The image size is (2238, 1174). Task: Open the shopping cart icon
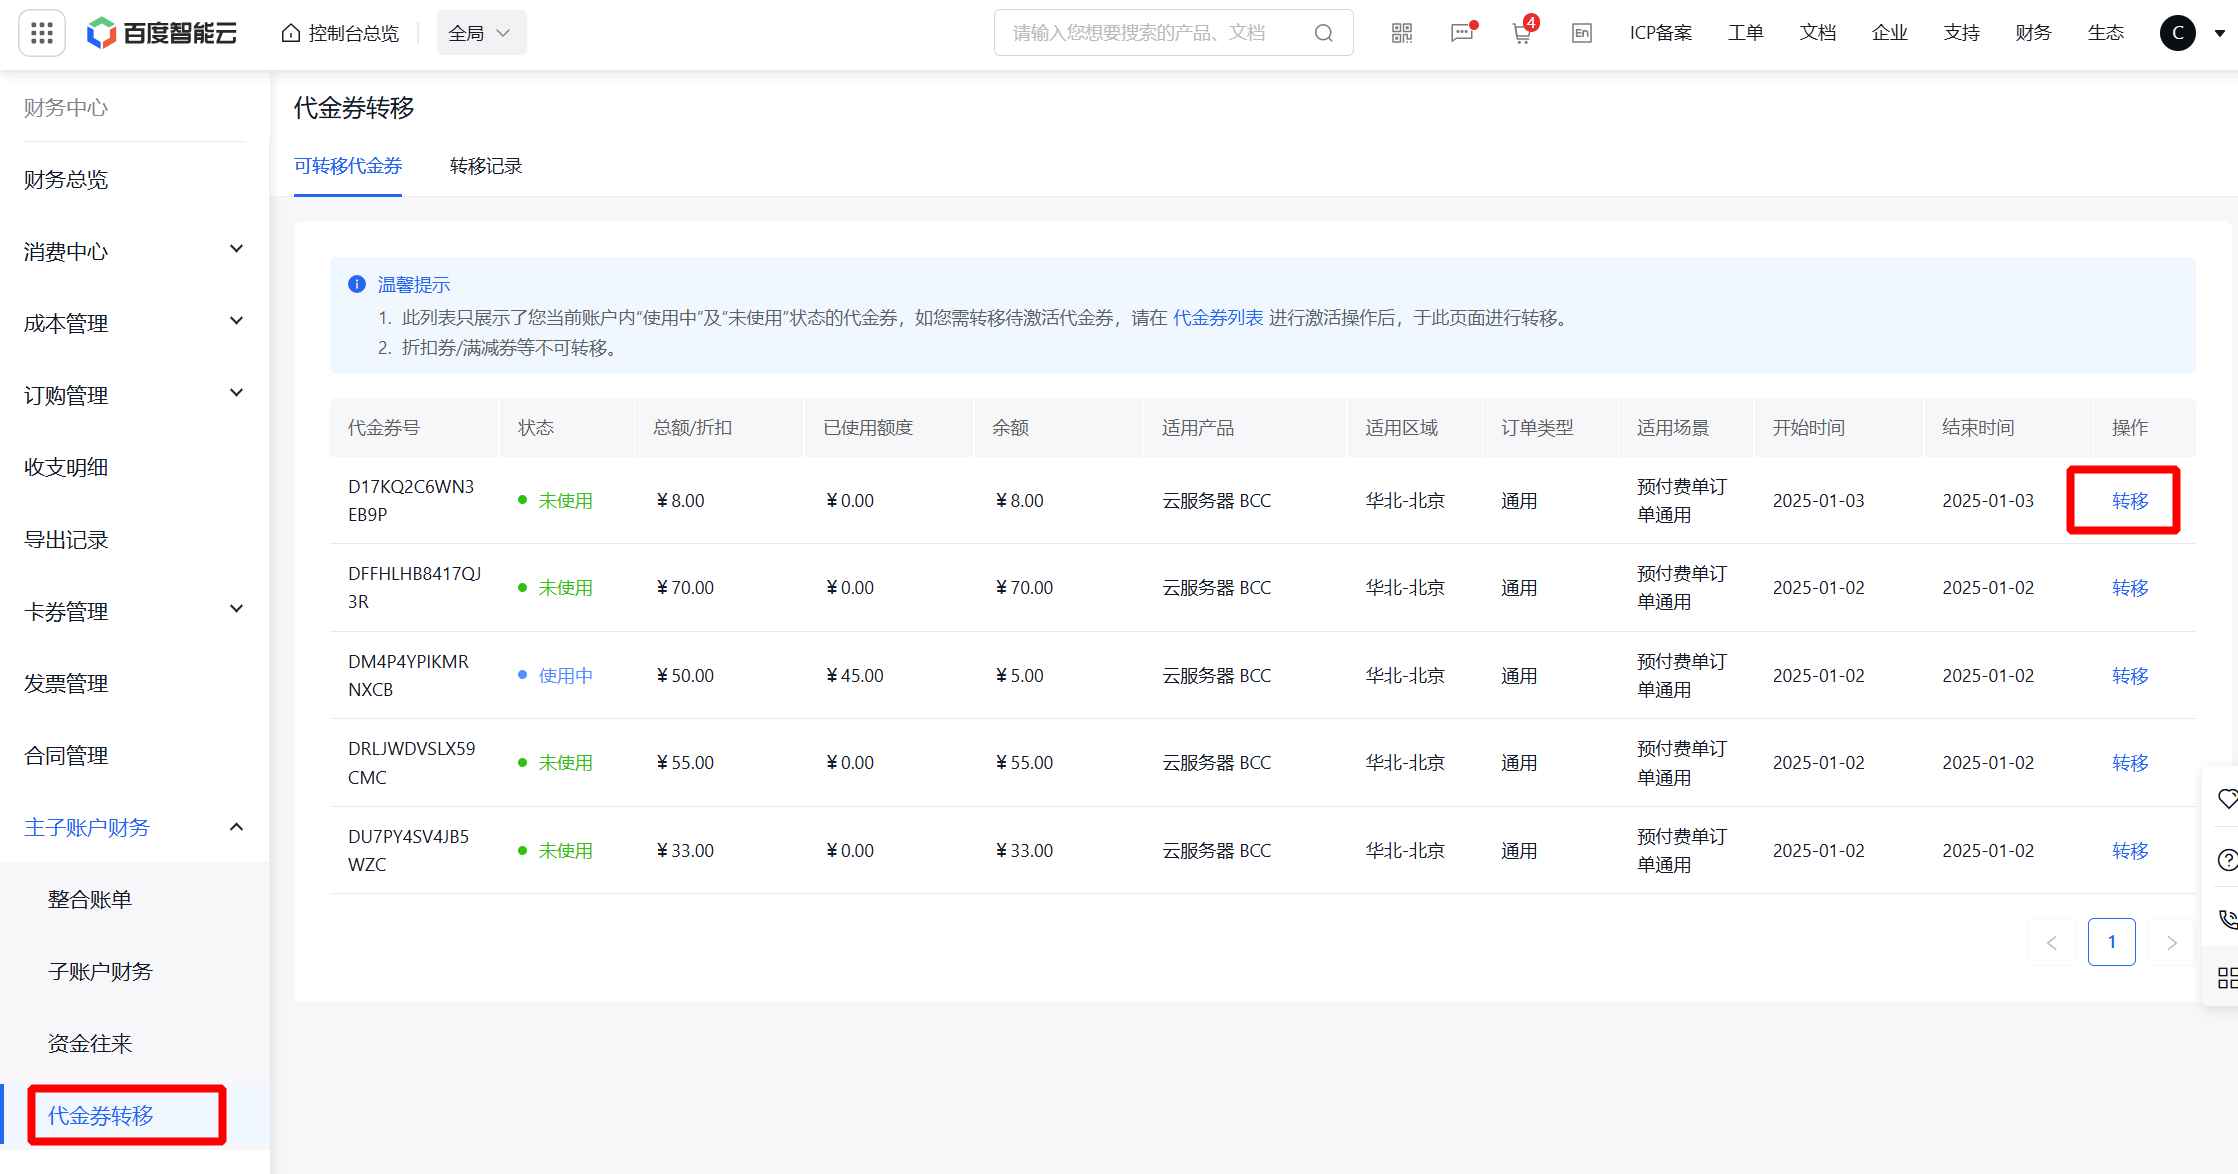pos(1522,33)
